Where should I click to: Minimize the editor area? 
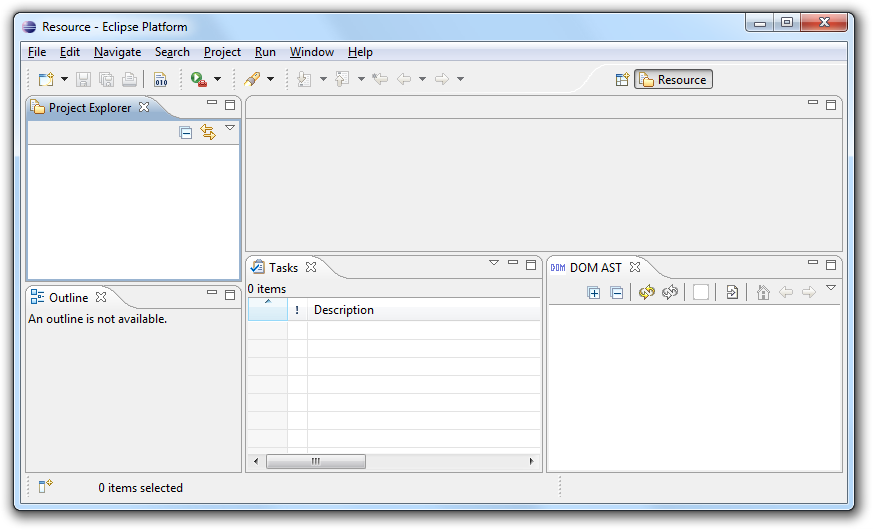813,102
